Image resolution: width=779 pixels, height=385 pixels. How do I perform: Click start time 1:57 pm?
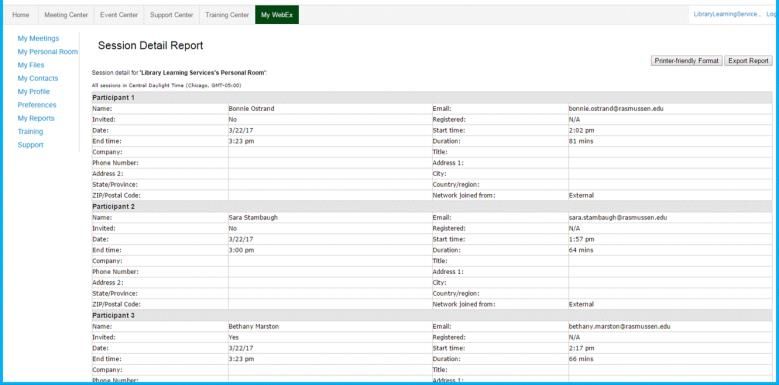(581, 239)
